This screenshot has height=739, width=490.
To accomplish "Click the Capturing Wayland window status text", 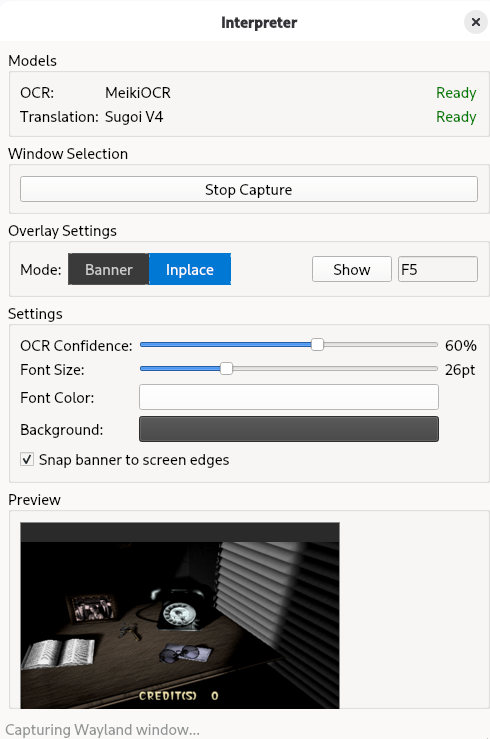I will point(102,730).
